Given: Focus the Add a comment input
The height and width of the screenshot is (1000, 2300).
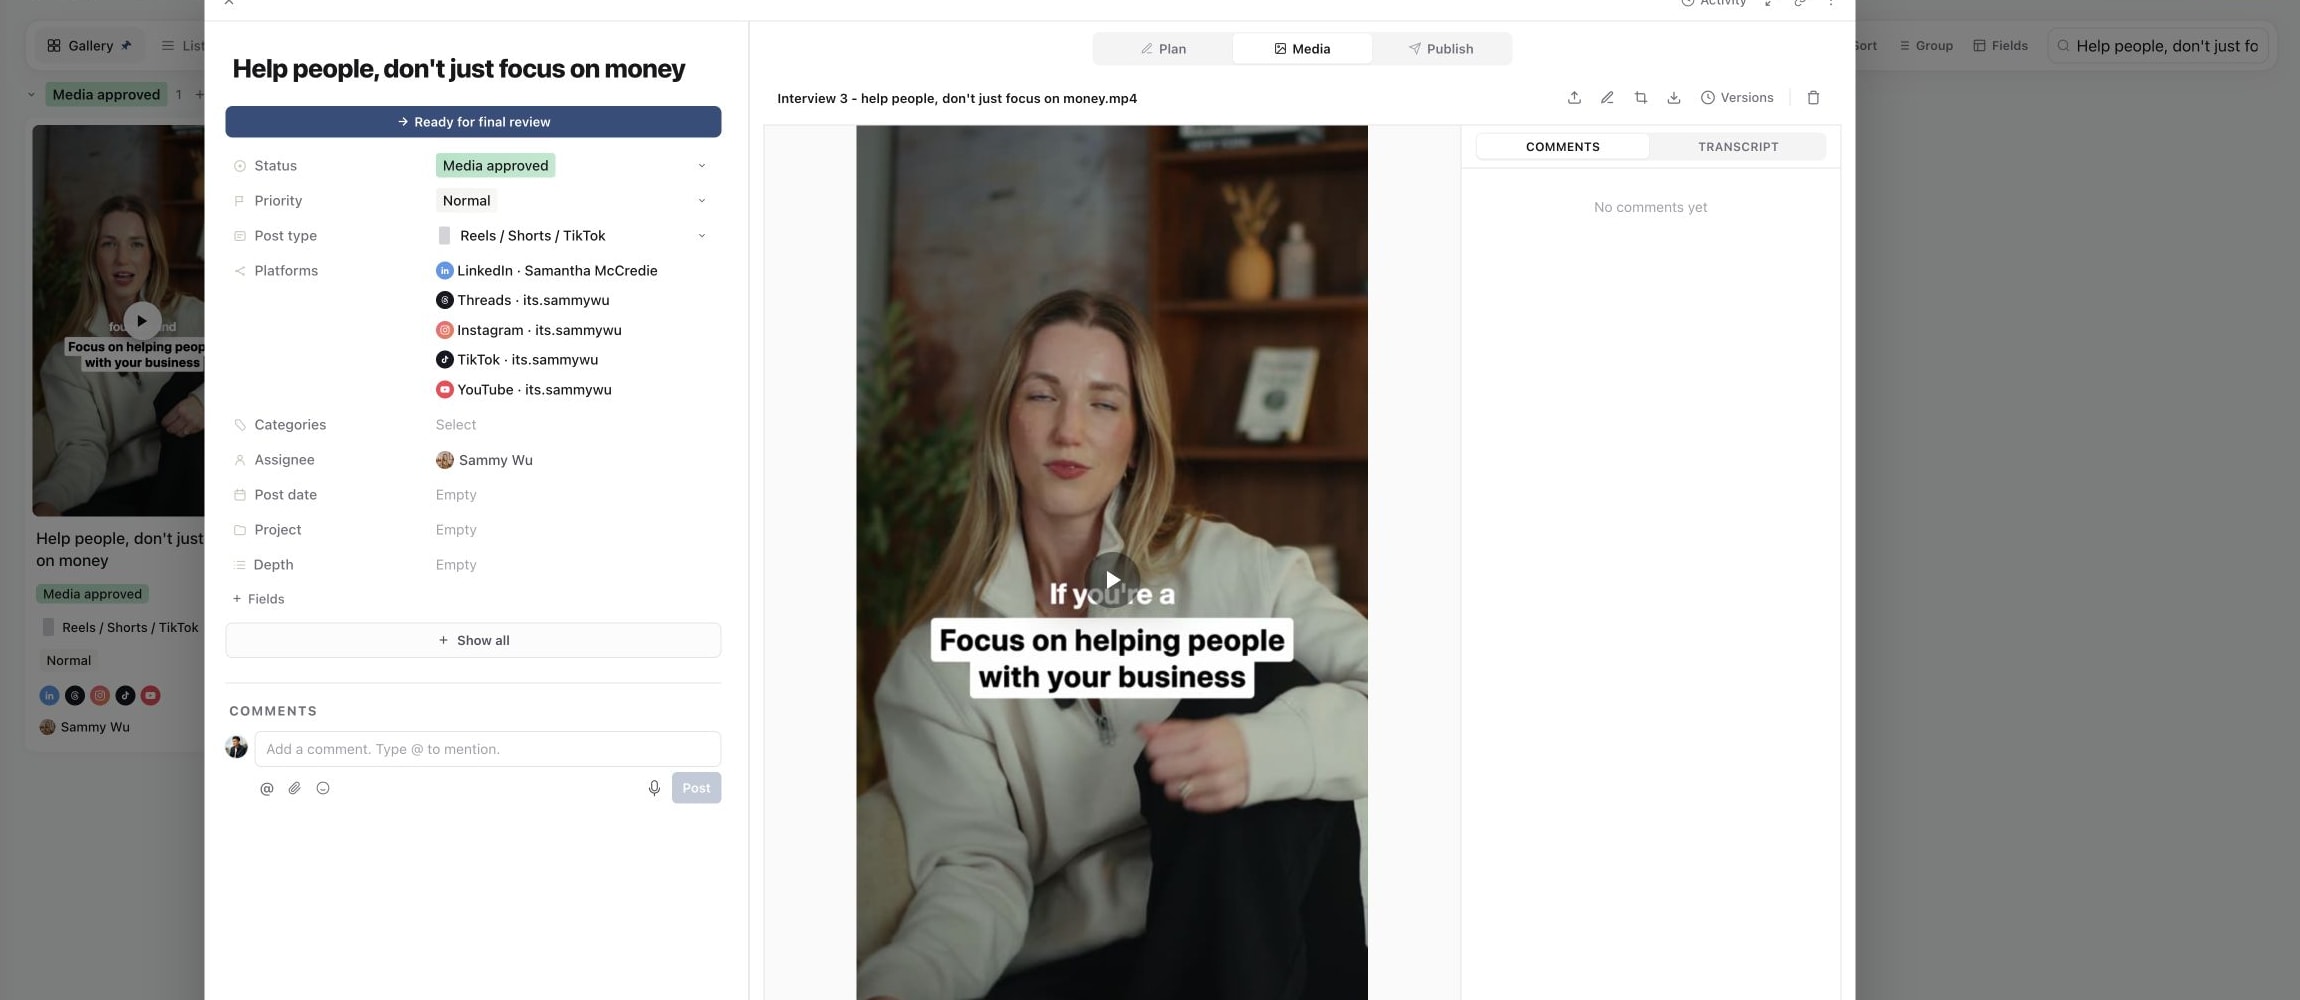Looking at the screenshot, I should coord(488,749).
